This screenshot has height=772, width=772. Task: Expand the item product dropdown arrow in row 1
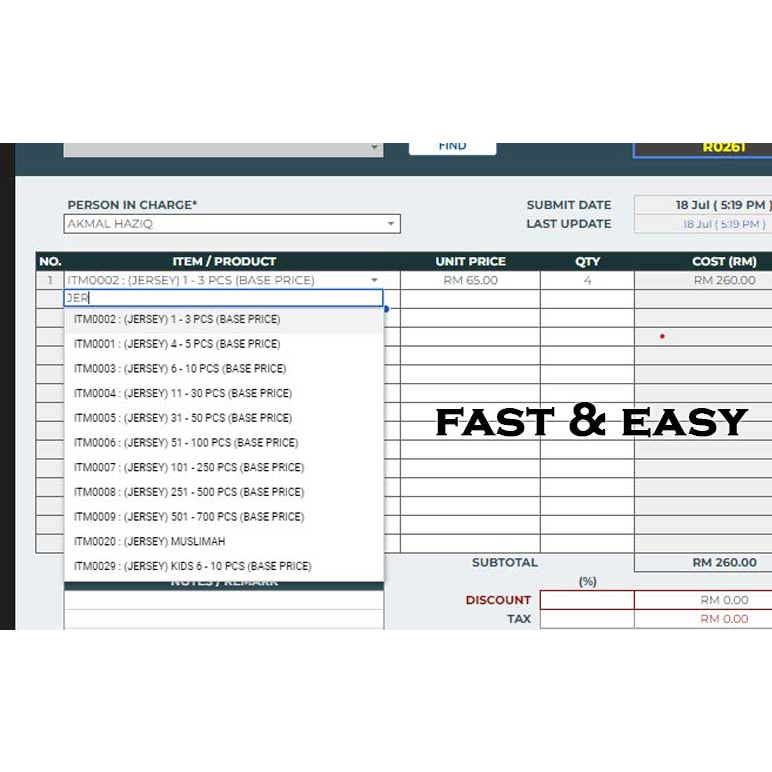(x=375, y=281)
